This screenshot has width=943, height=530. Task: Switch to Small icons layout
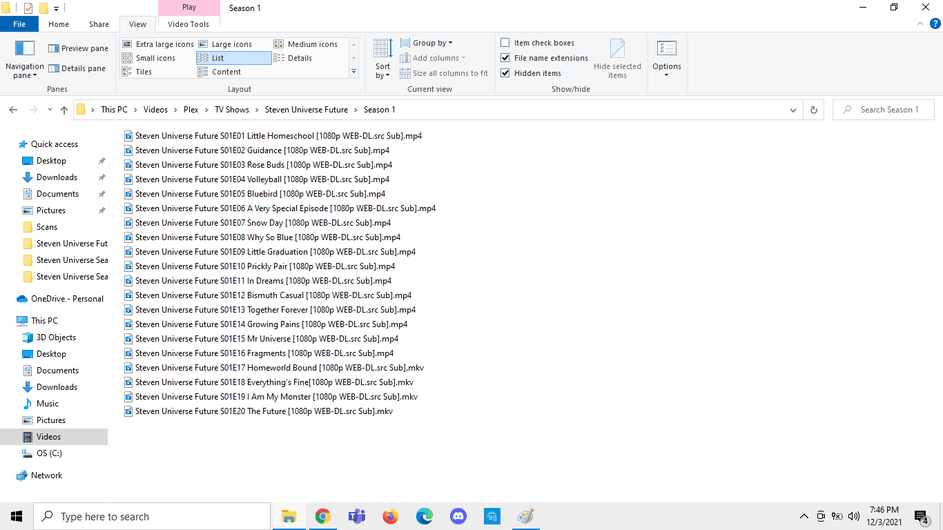(149, 58)
